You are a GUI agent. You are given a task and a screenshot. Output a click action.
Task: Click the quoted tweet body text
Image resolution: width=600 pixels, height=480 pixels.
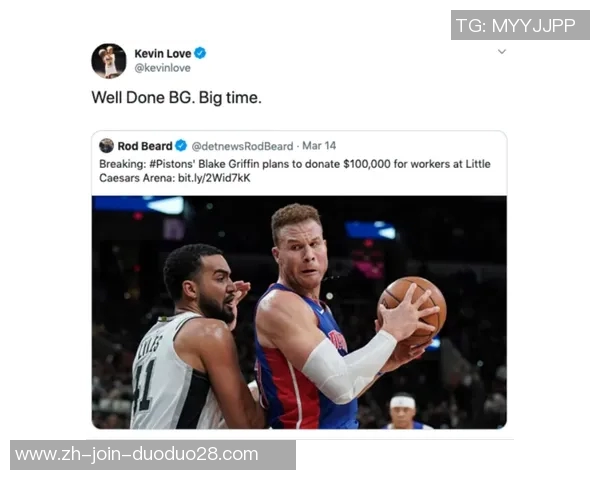pyautogui.click(x=295, y=171)
